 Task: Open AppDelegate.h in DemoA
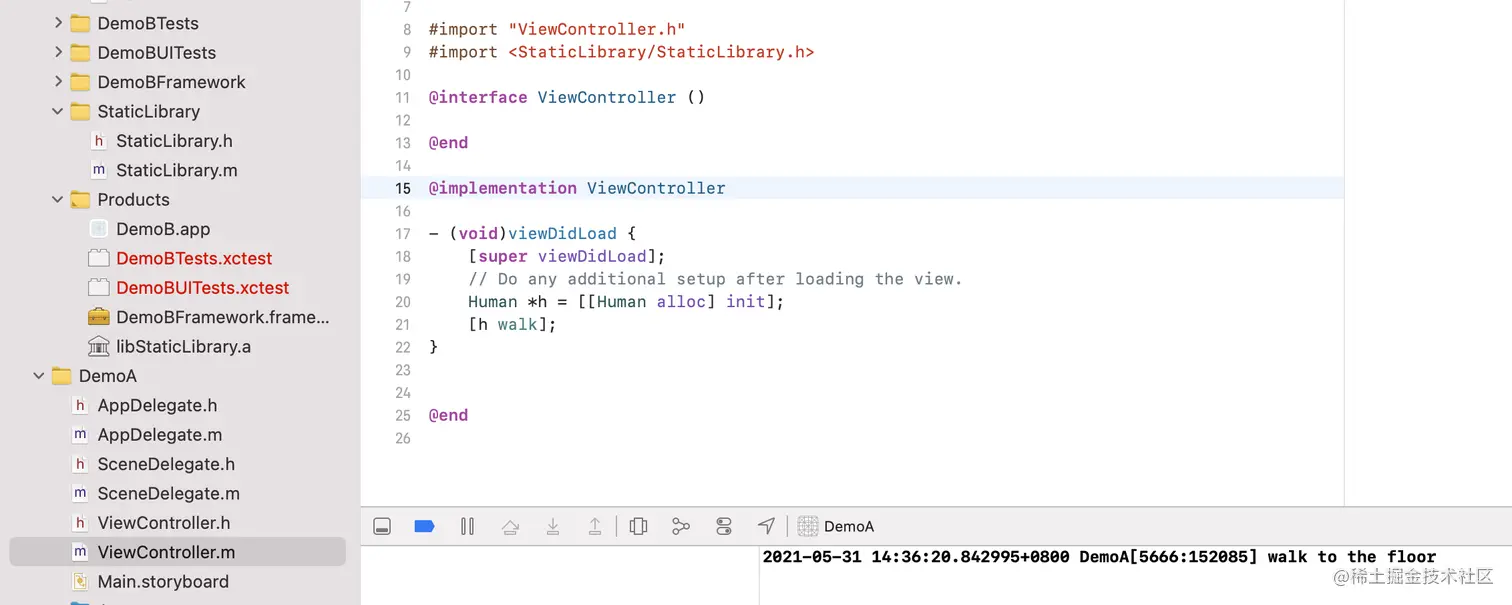(157, 405)
